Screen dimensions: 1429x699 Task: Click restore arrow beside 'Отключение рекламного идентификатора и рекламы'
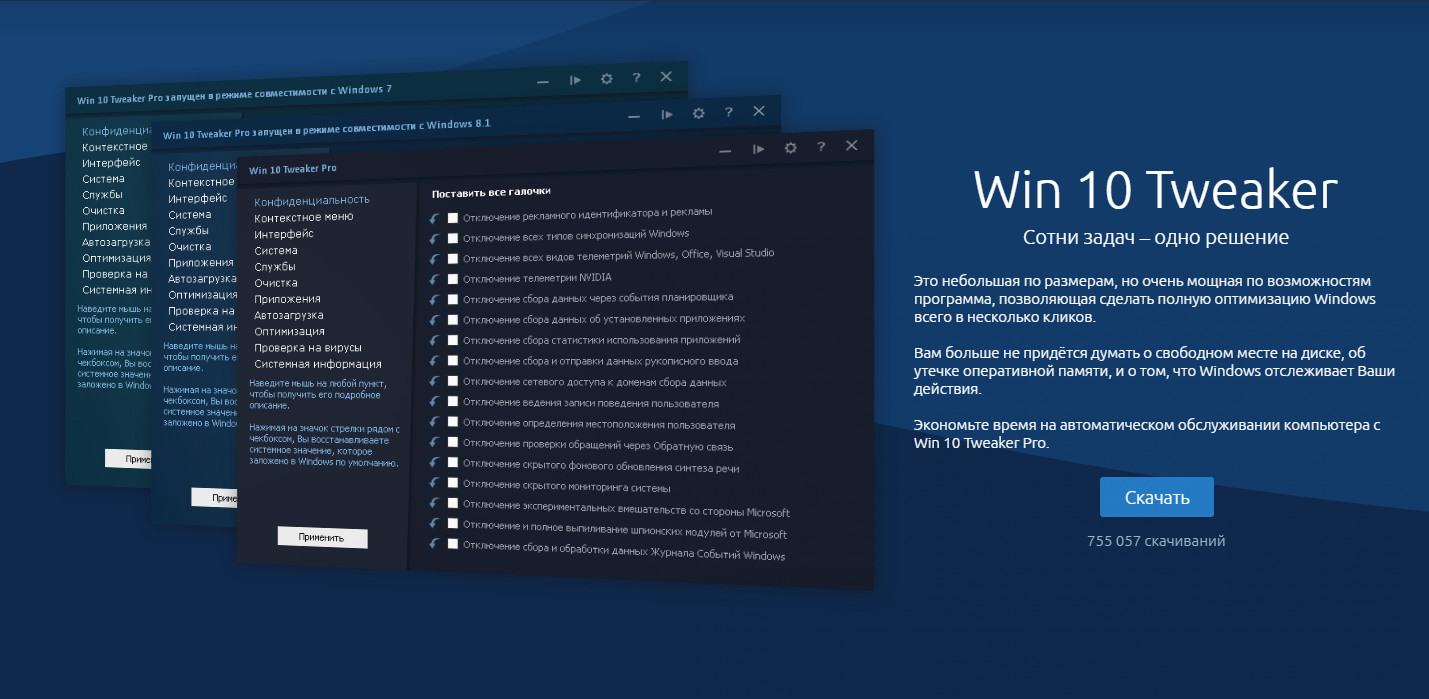434,218
